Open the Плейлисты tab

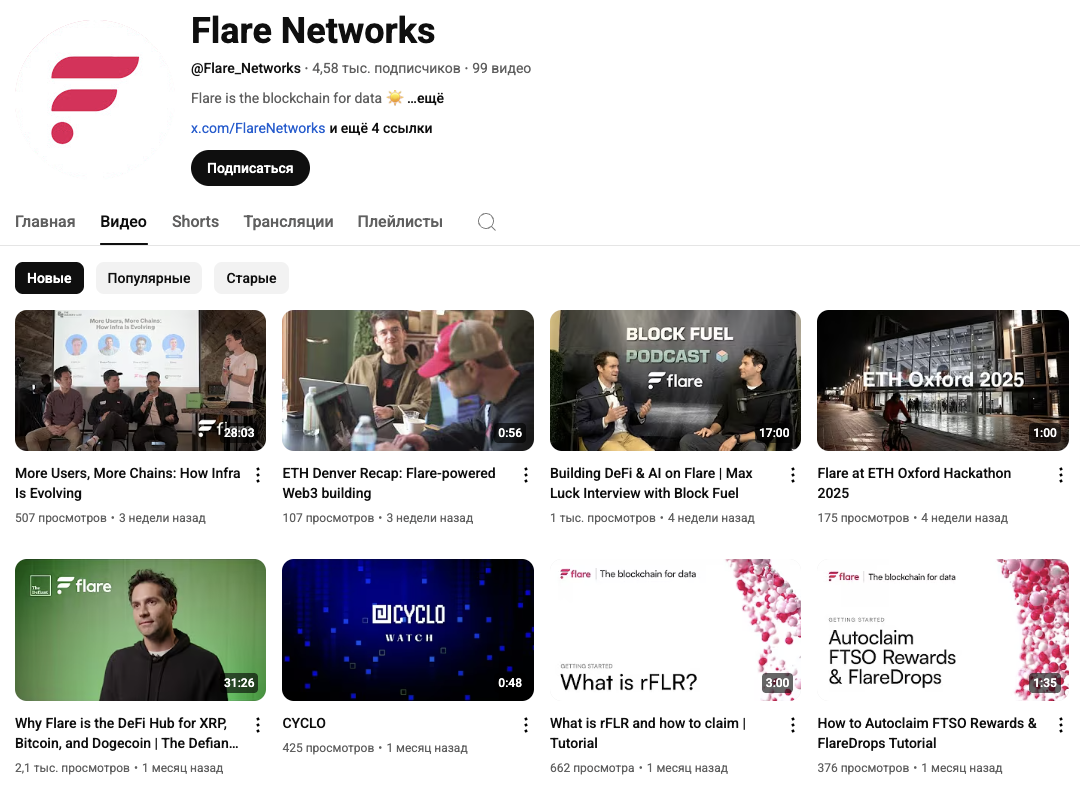tap(400, 222)
